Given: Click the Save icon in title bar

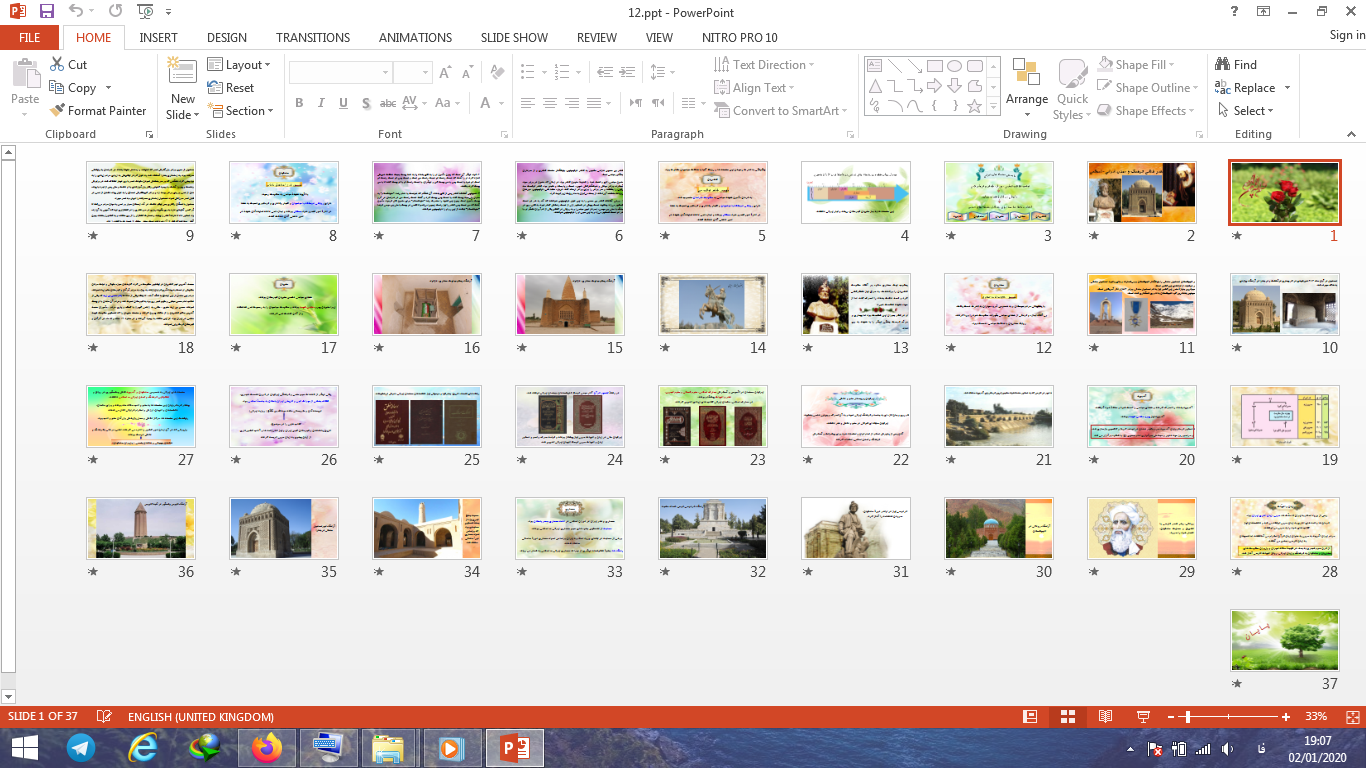Looking at the screenshot, I should 46,12.
